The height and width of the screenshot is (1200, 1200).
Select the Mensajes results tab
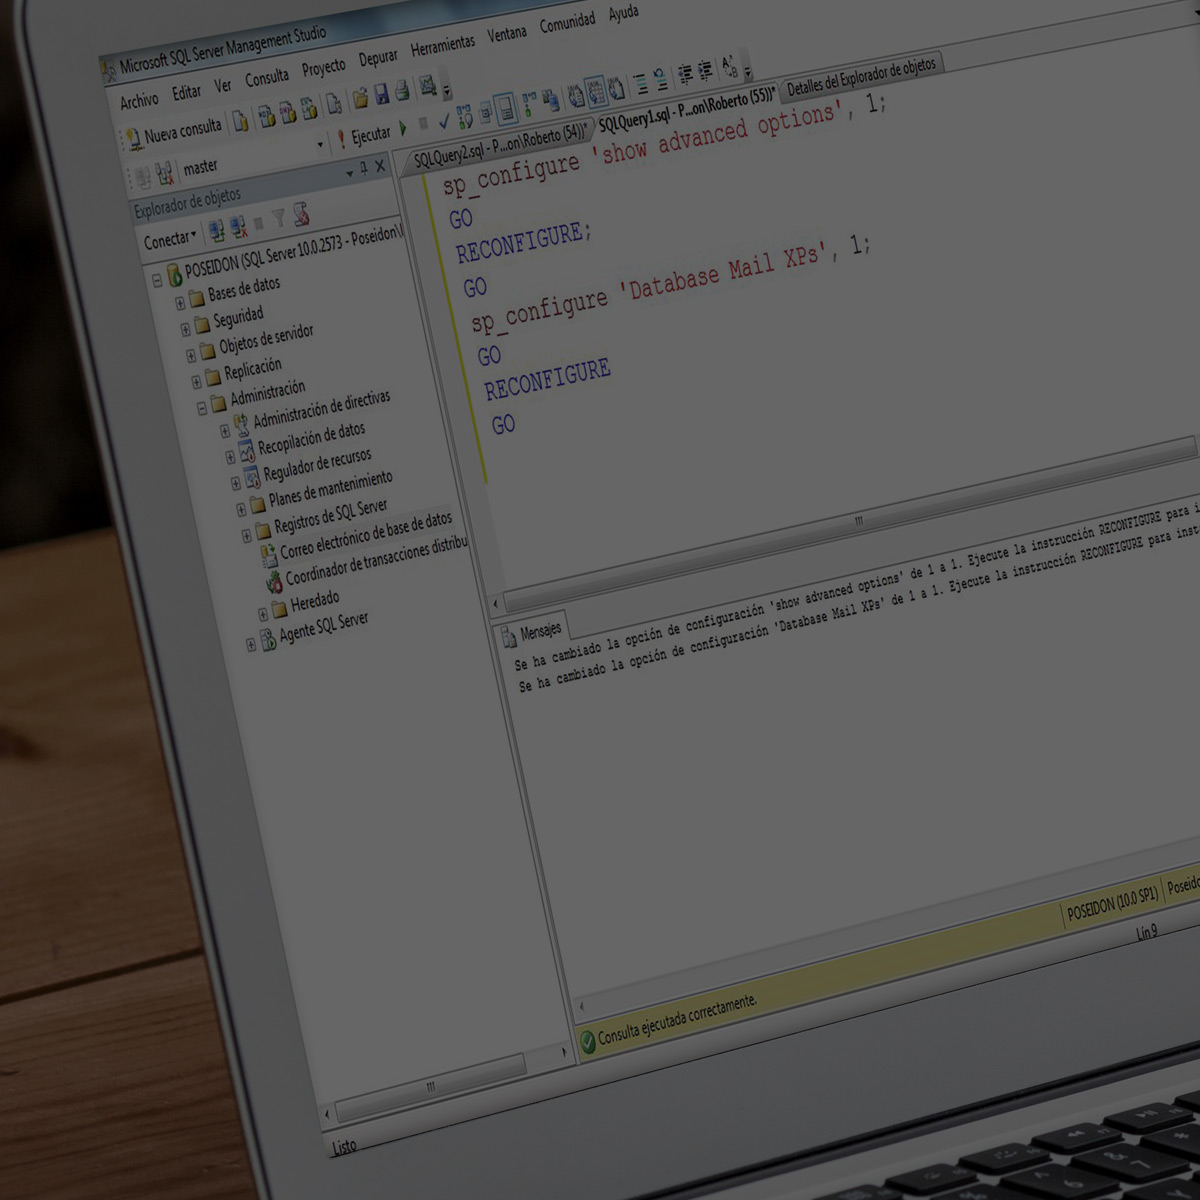tap(533, 633)
